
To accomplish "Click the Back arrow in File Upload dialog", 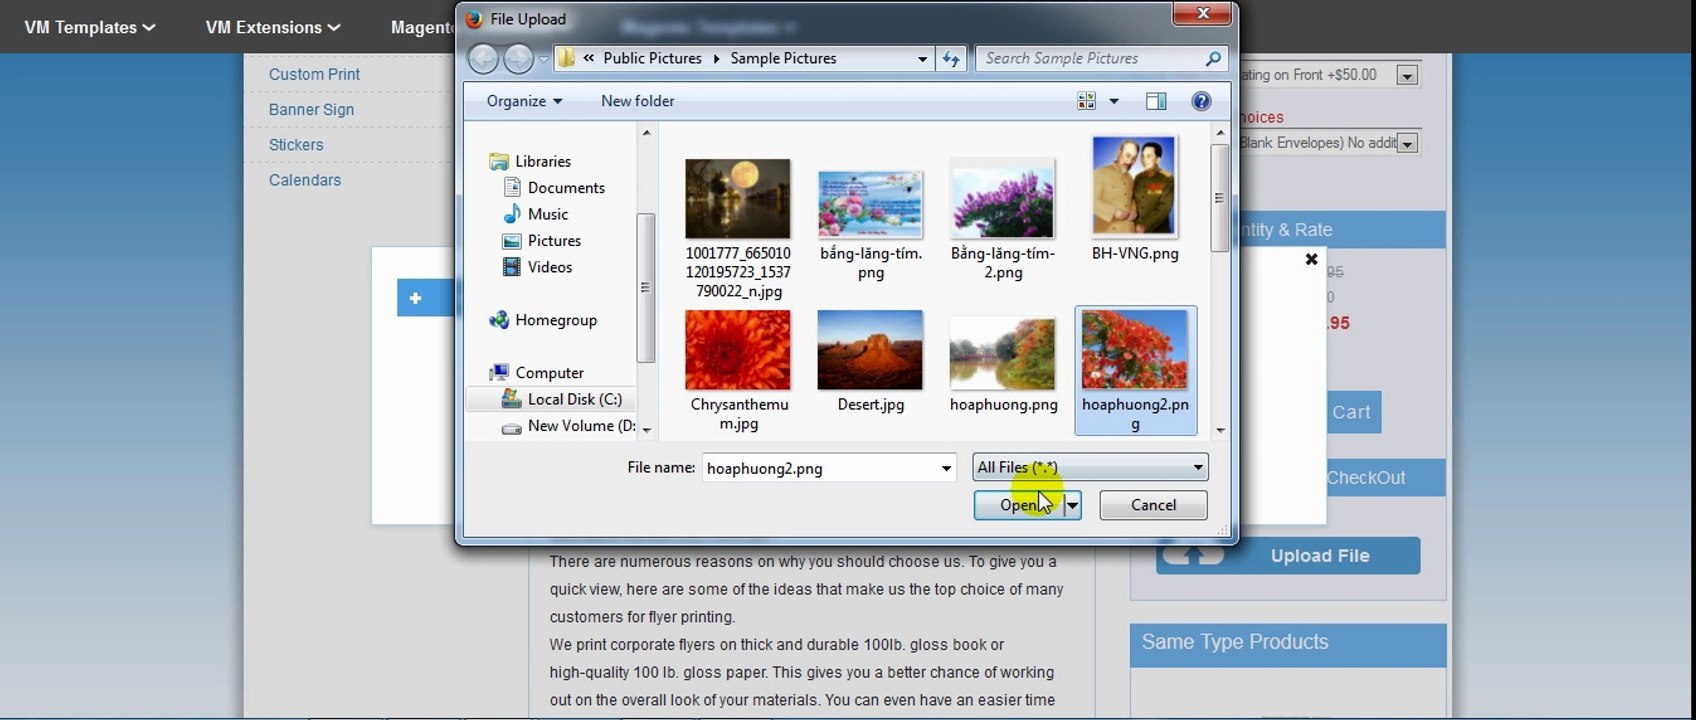I will point(483,59).
